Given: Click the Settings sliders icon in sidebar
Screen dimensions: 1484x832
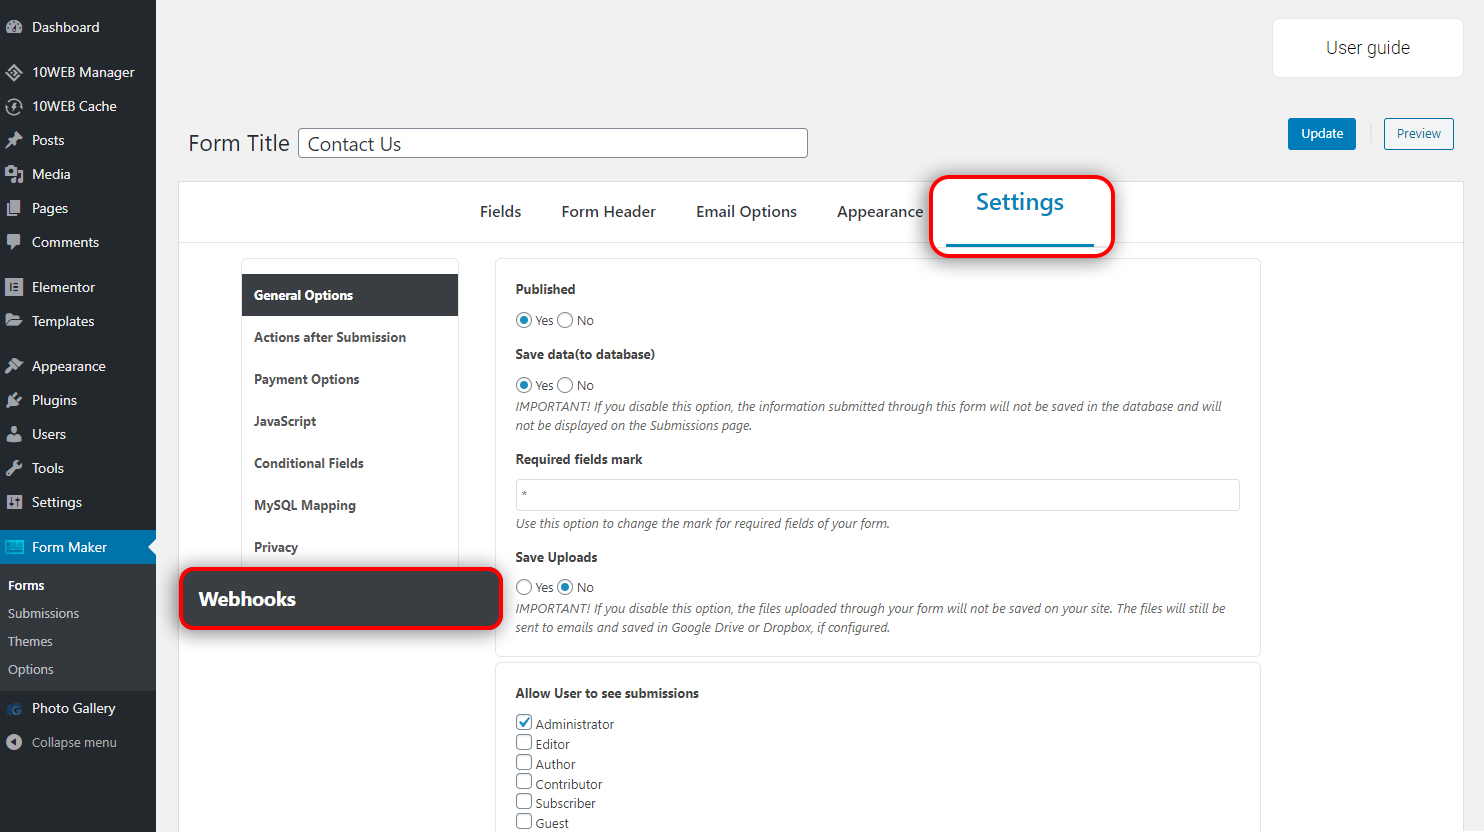Looking at the screenshot, I should click(x=14, y=502).
